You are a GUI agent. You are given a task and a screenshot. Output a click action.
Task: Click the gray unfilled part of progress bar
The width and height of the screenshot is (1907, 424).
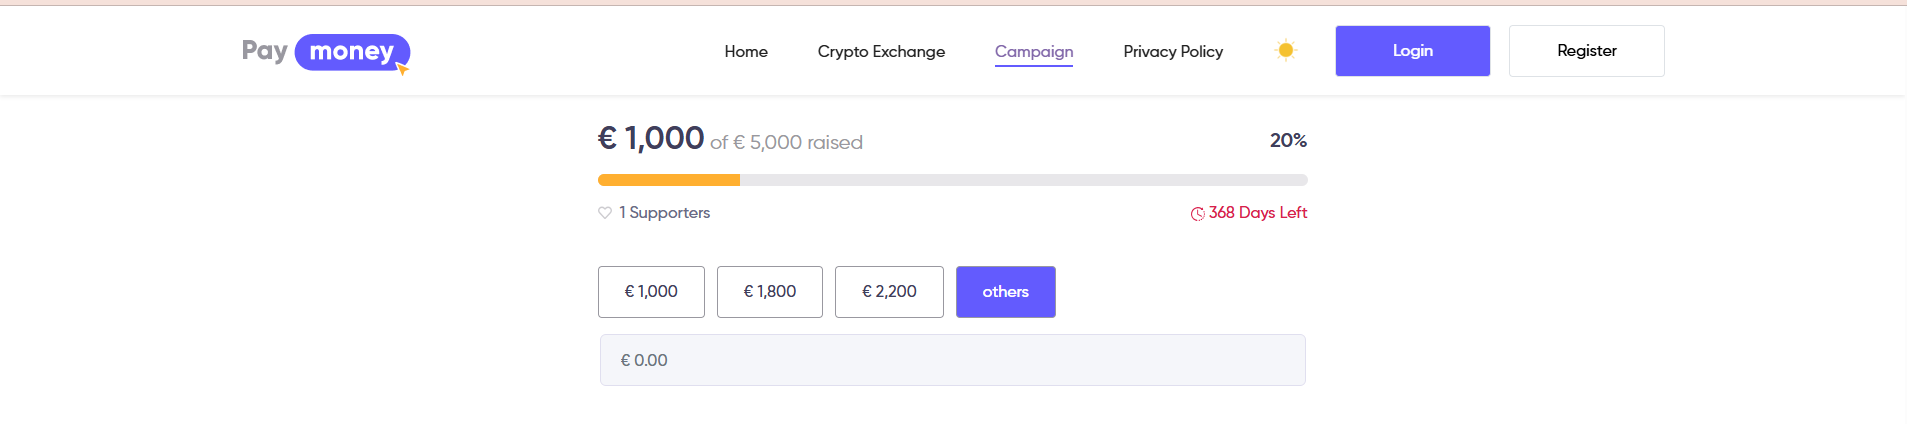[1024, 180]
